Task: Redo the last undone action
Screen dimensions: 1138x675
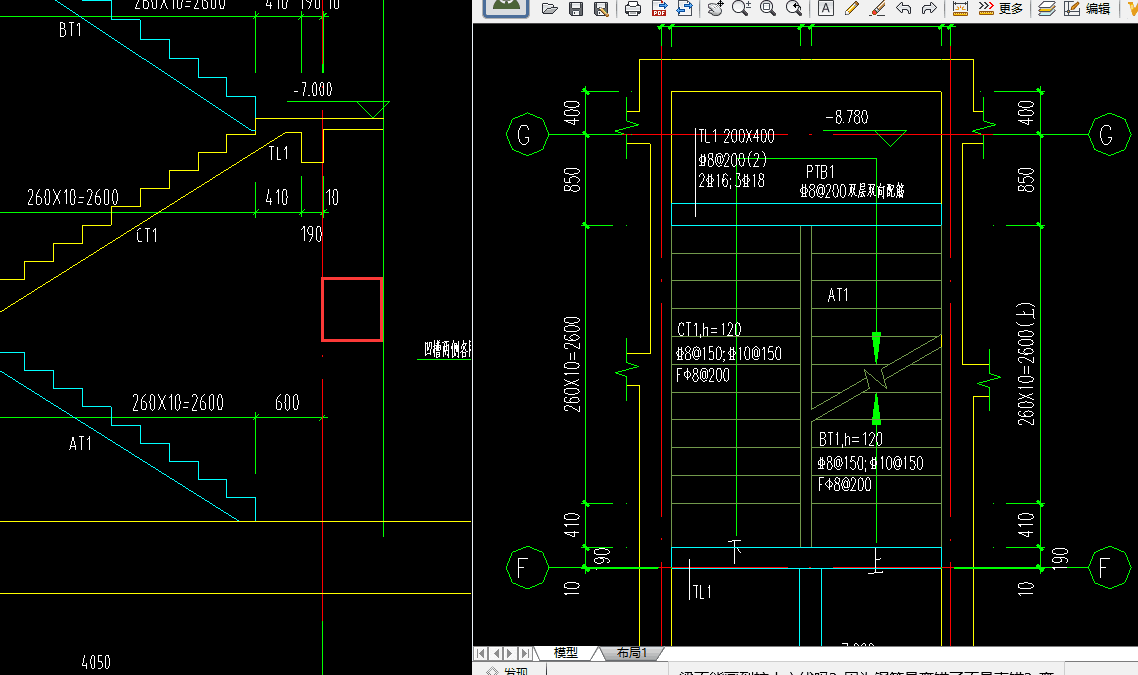Action: [x=929, y=9]
